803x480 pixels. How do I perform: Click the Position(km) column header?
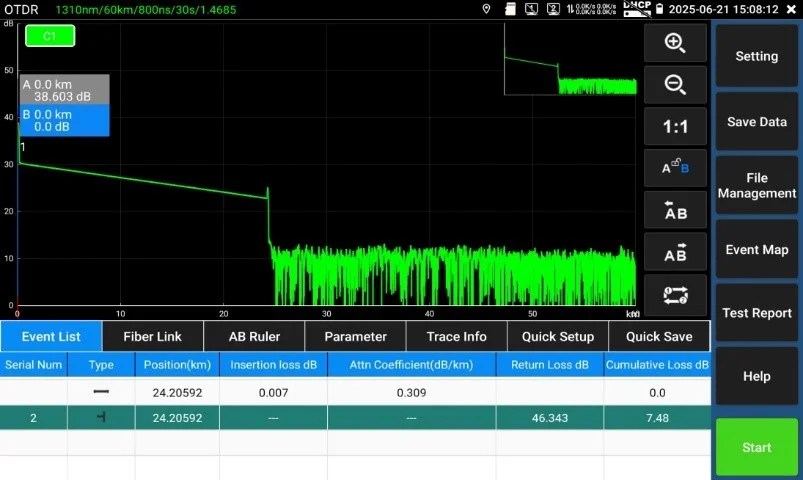177,365
